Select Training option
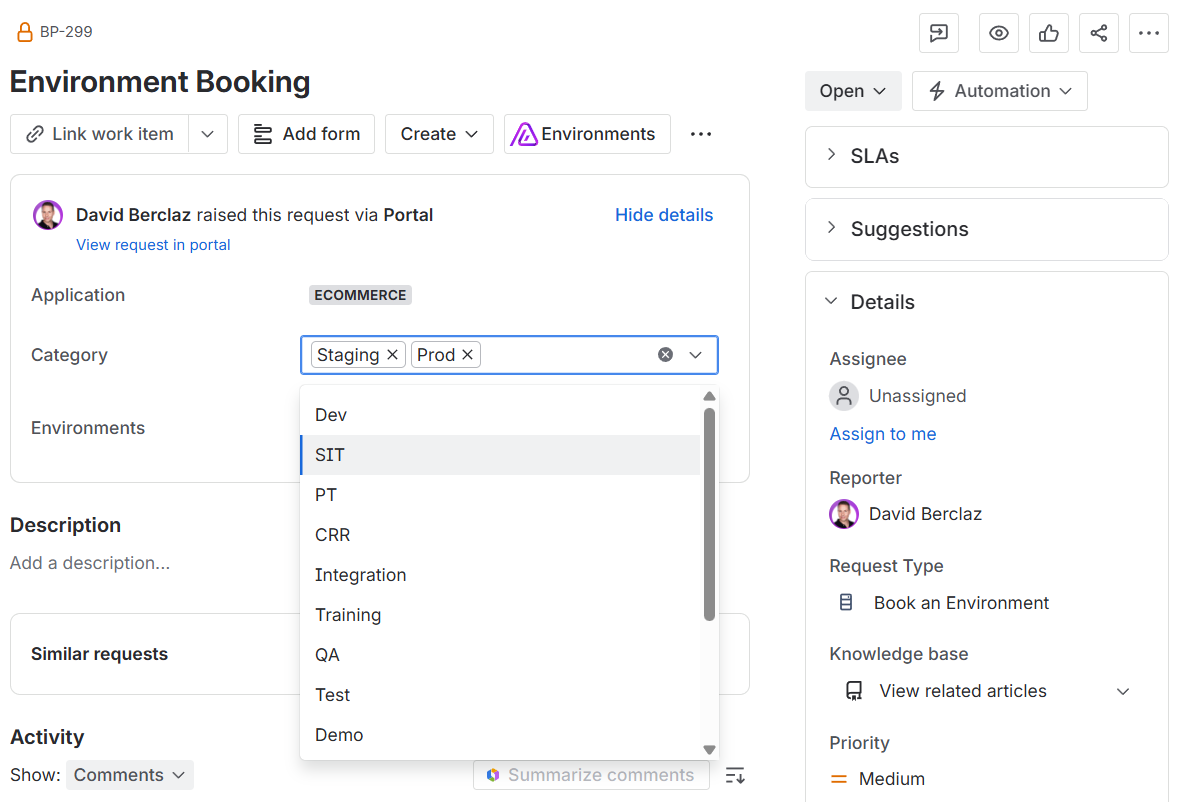 500,615
